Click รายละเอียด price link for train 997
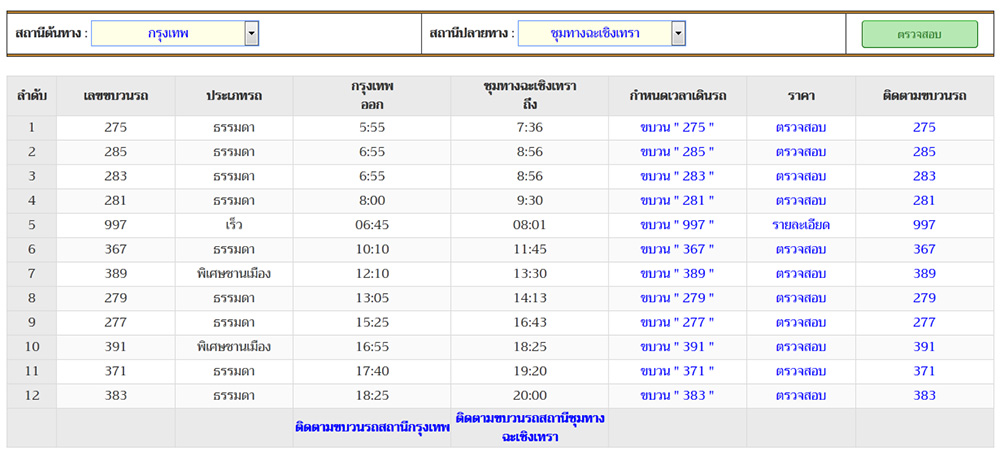1000x455 pixels. [x=801, y=225]
